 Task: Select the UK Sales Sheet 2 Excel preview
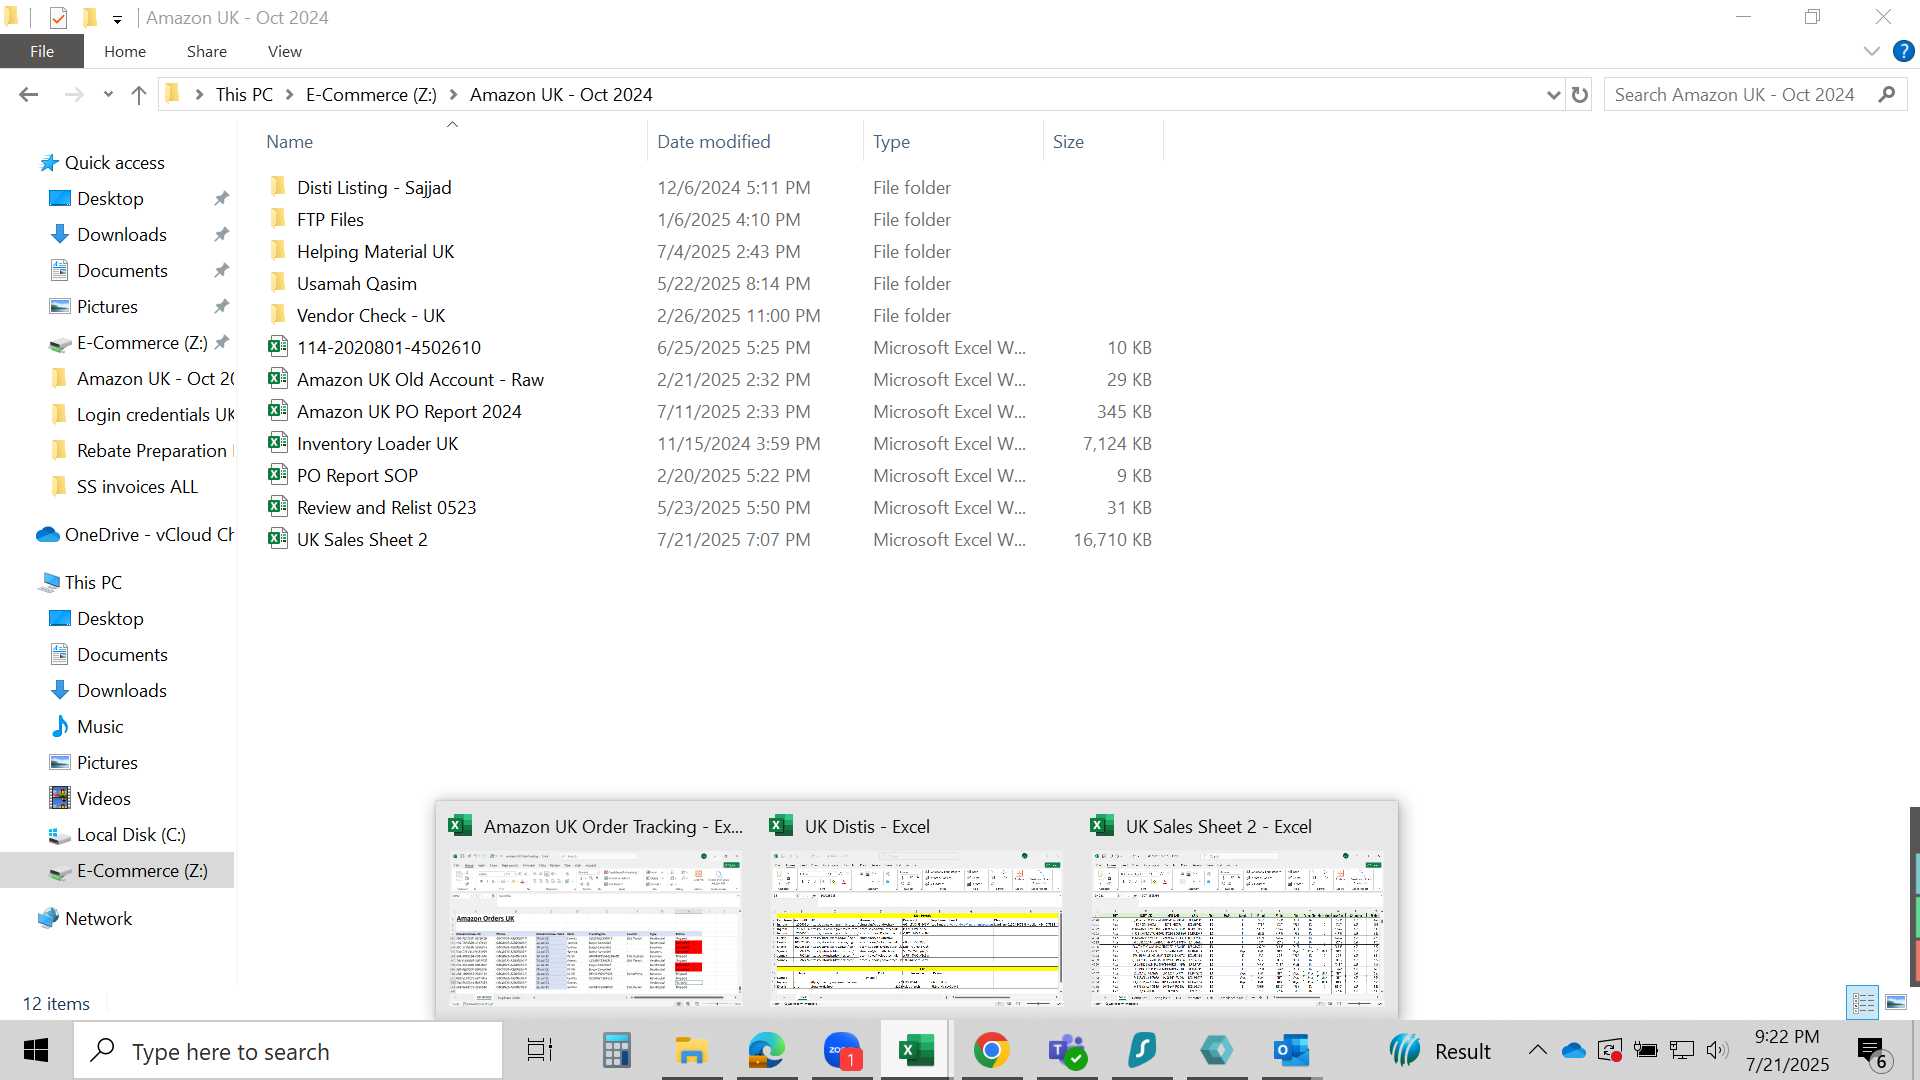[1238, 910]
